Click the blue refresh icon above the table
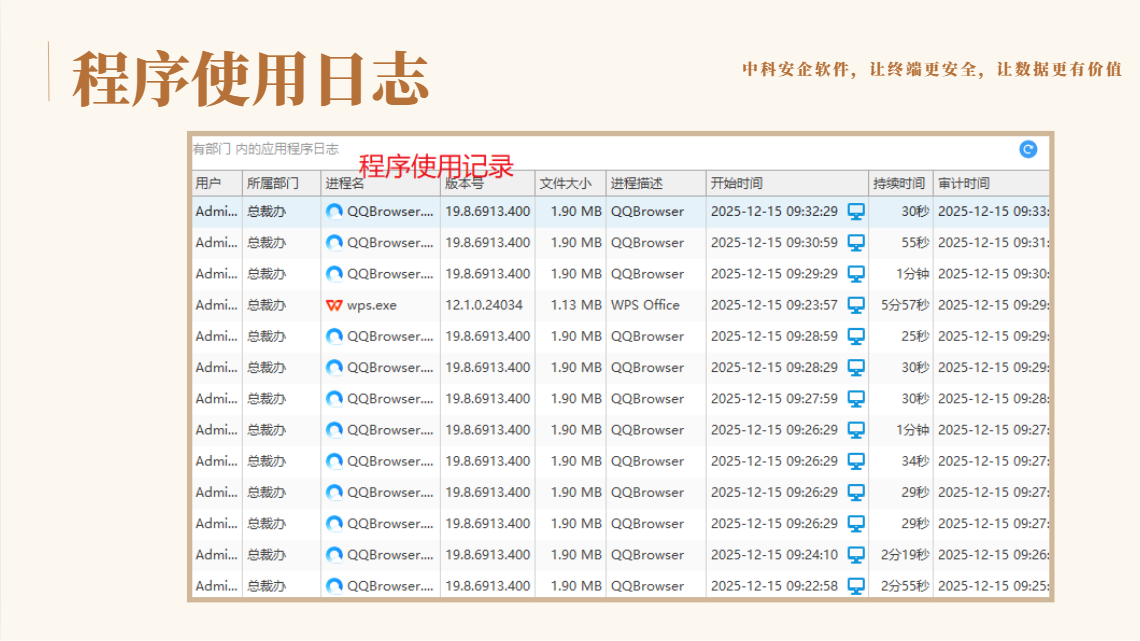 1027,149
